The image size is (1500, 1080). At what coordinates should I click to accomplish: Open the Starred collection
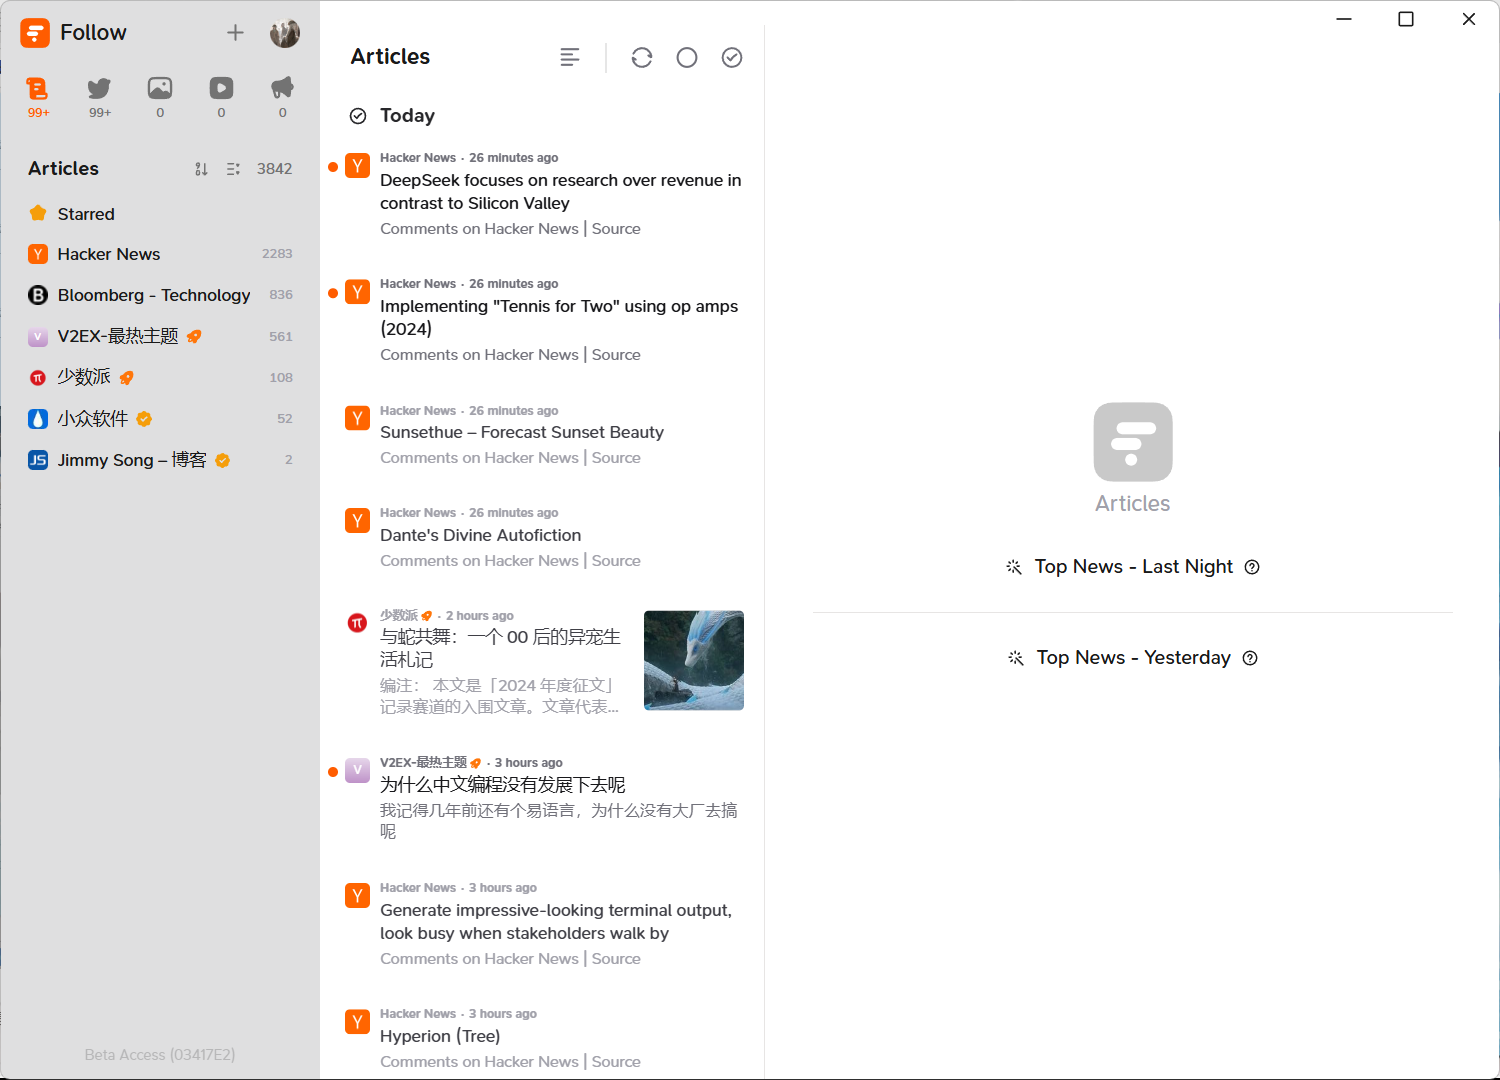click(160, 214)
